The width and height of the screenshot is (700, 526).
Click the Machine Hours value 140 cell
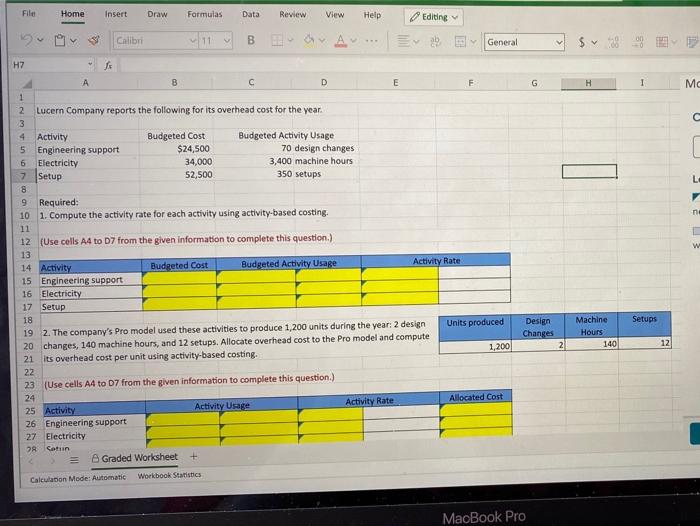(592, 344)
